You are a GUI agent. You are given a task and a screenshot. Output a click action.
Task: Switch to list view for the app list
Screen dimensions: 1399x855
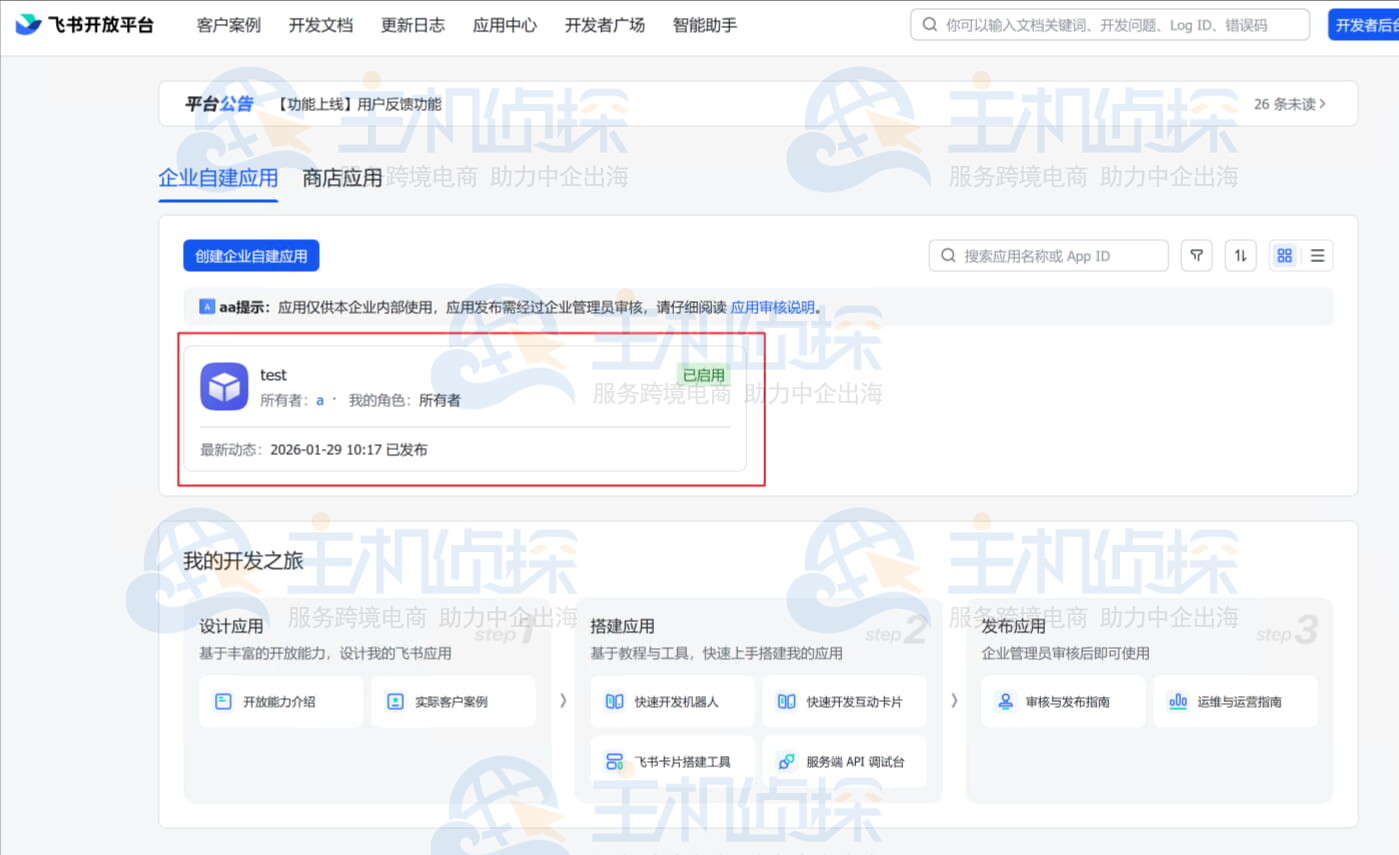[x=1316, y=255]
